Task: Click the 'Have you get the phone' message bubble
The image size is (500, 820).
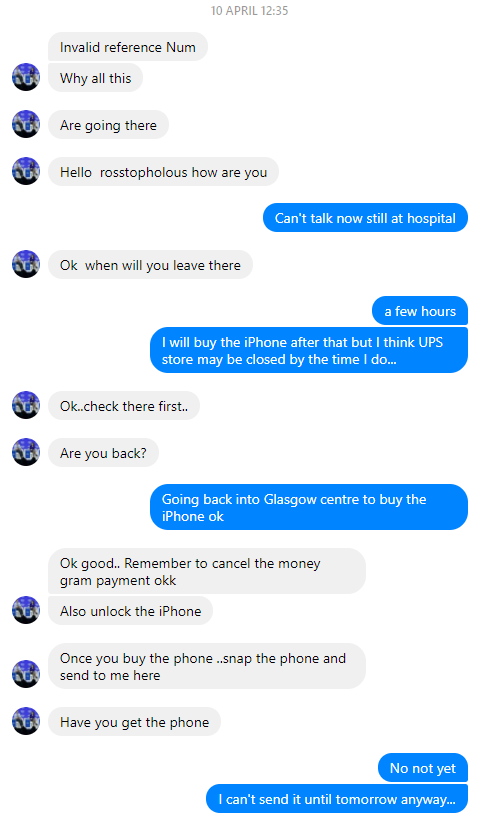Action: [134, 722]
